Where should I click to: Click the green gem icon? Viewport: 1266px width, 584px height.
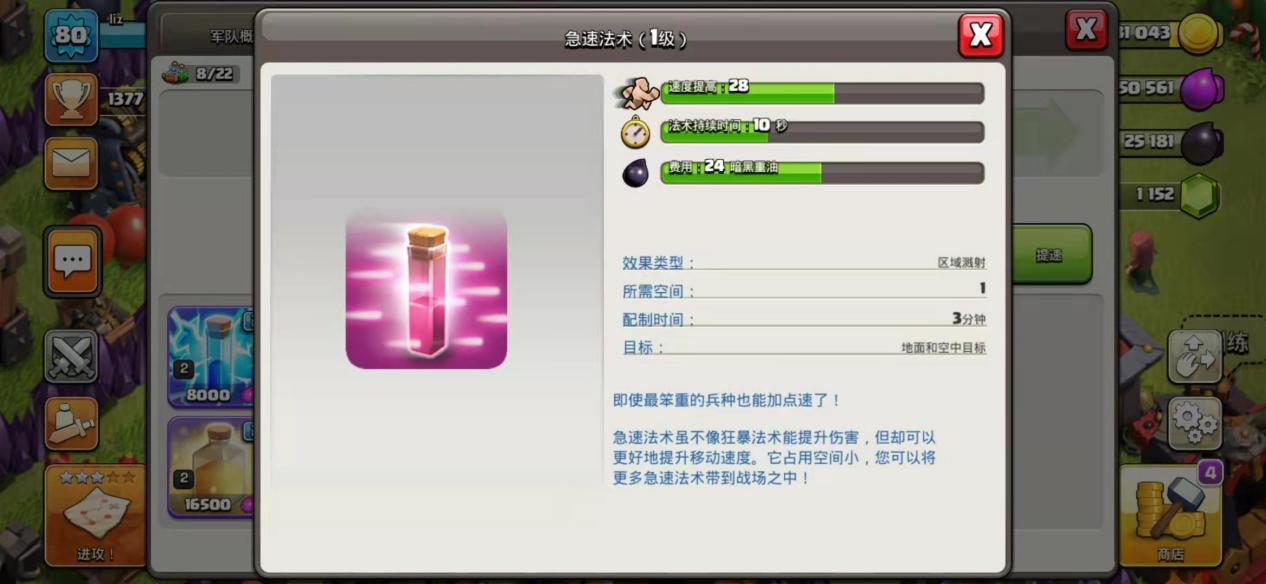[1200, 196]
